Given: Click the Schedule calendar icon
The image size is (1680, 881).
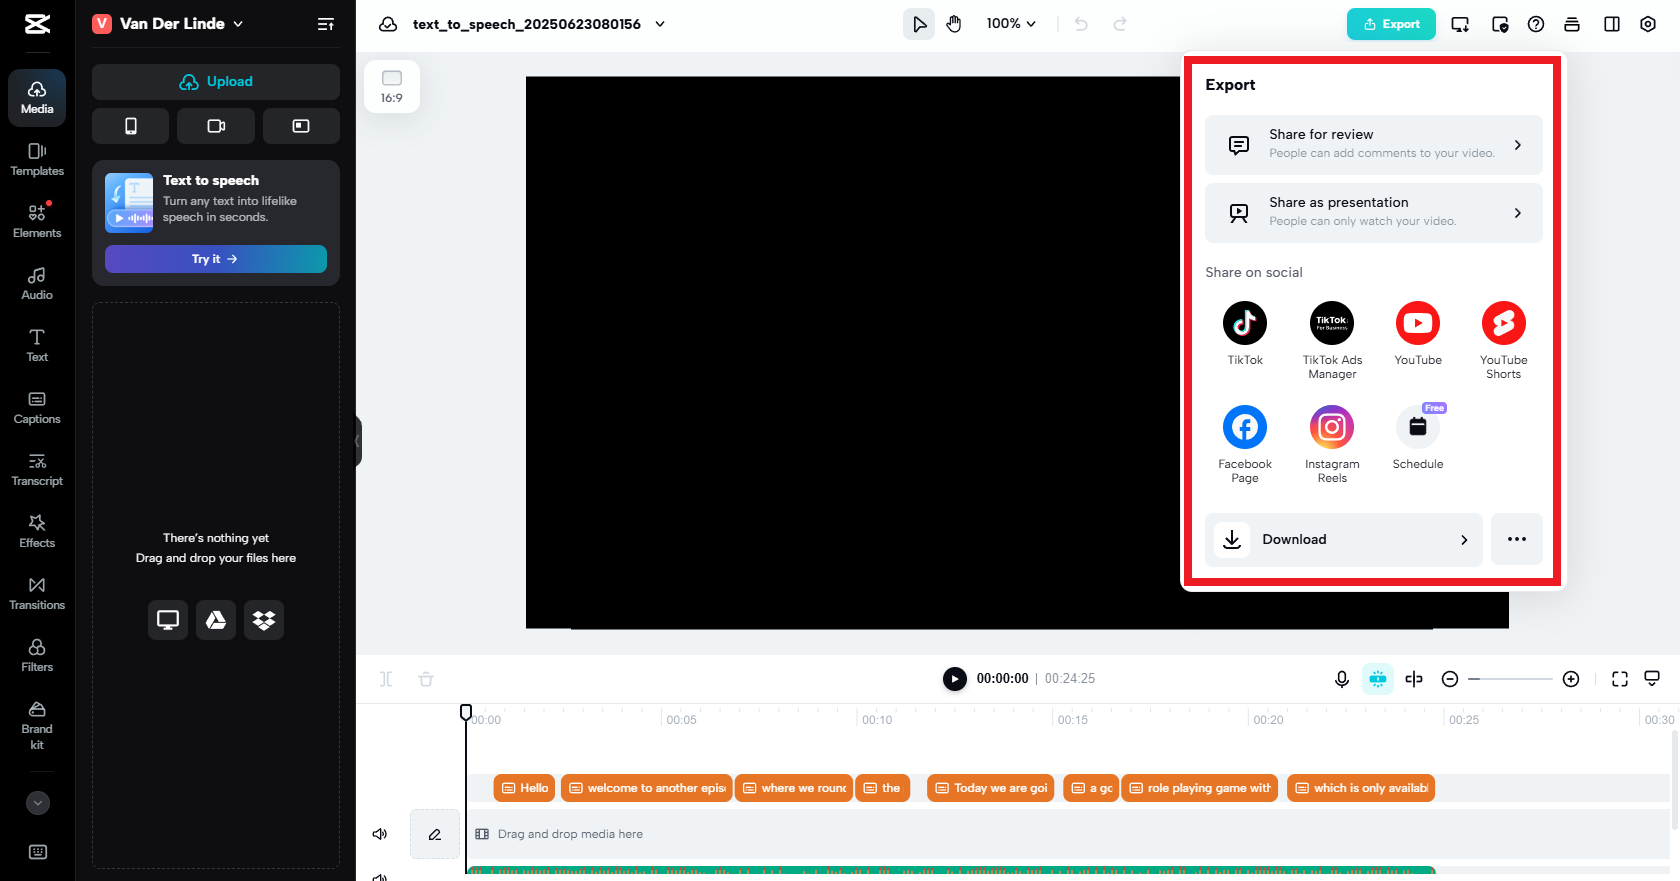Looking at the screenshot, I should 1417,427.
